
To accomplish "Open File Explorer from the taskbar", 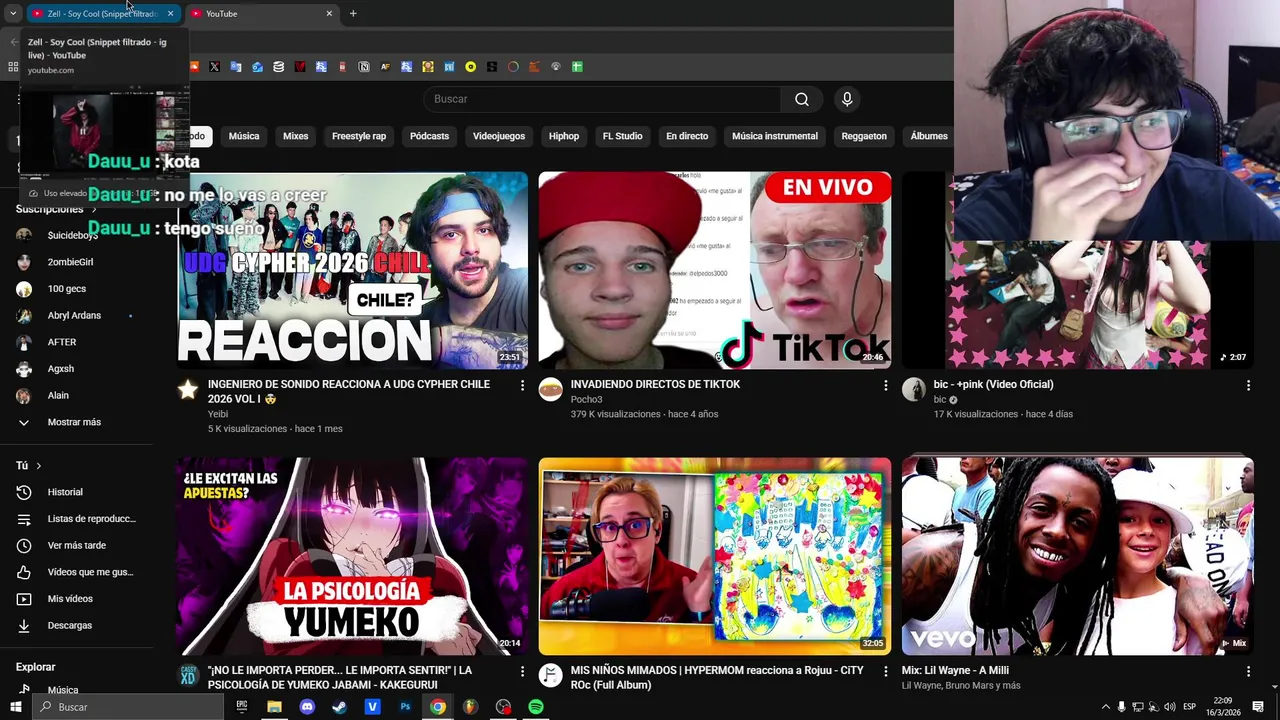I will [274, 707].
